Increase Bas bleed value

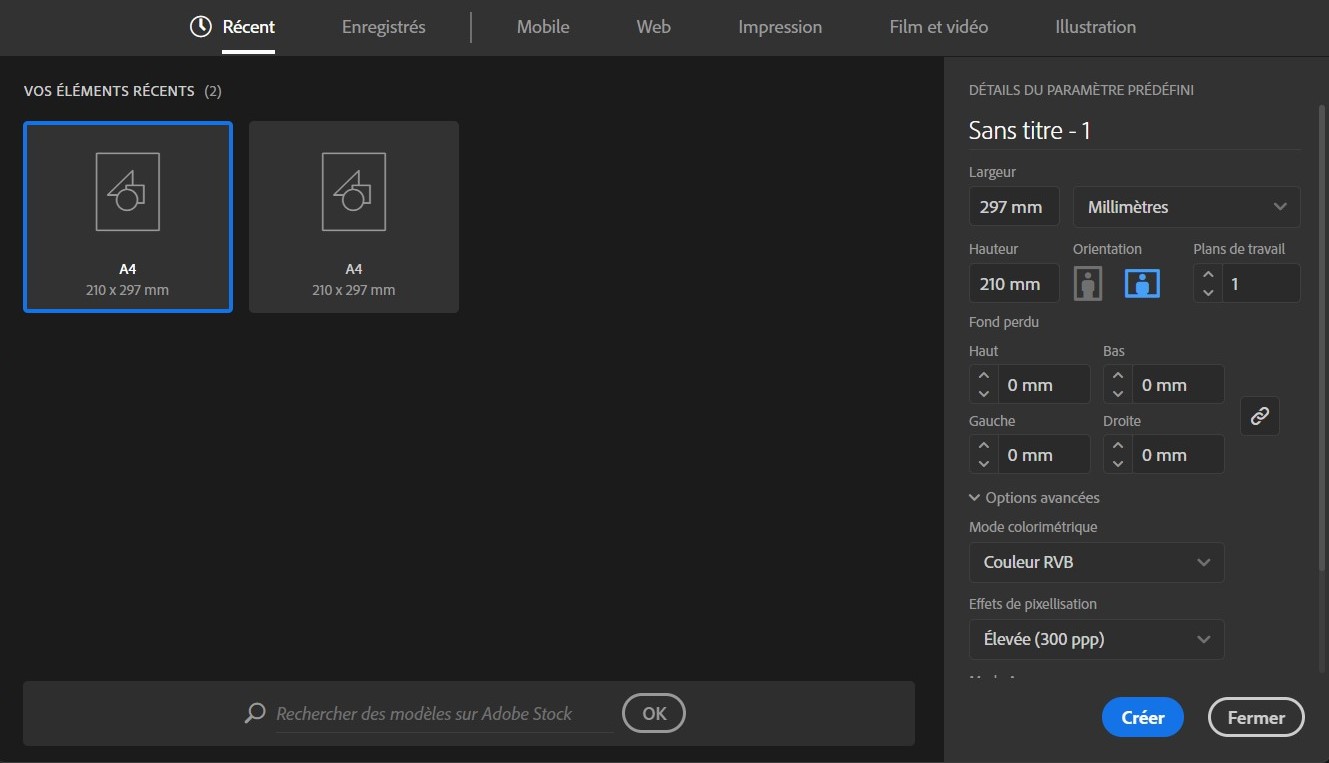(1118, 376)
